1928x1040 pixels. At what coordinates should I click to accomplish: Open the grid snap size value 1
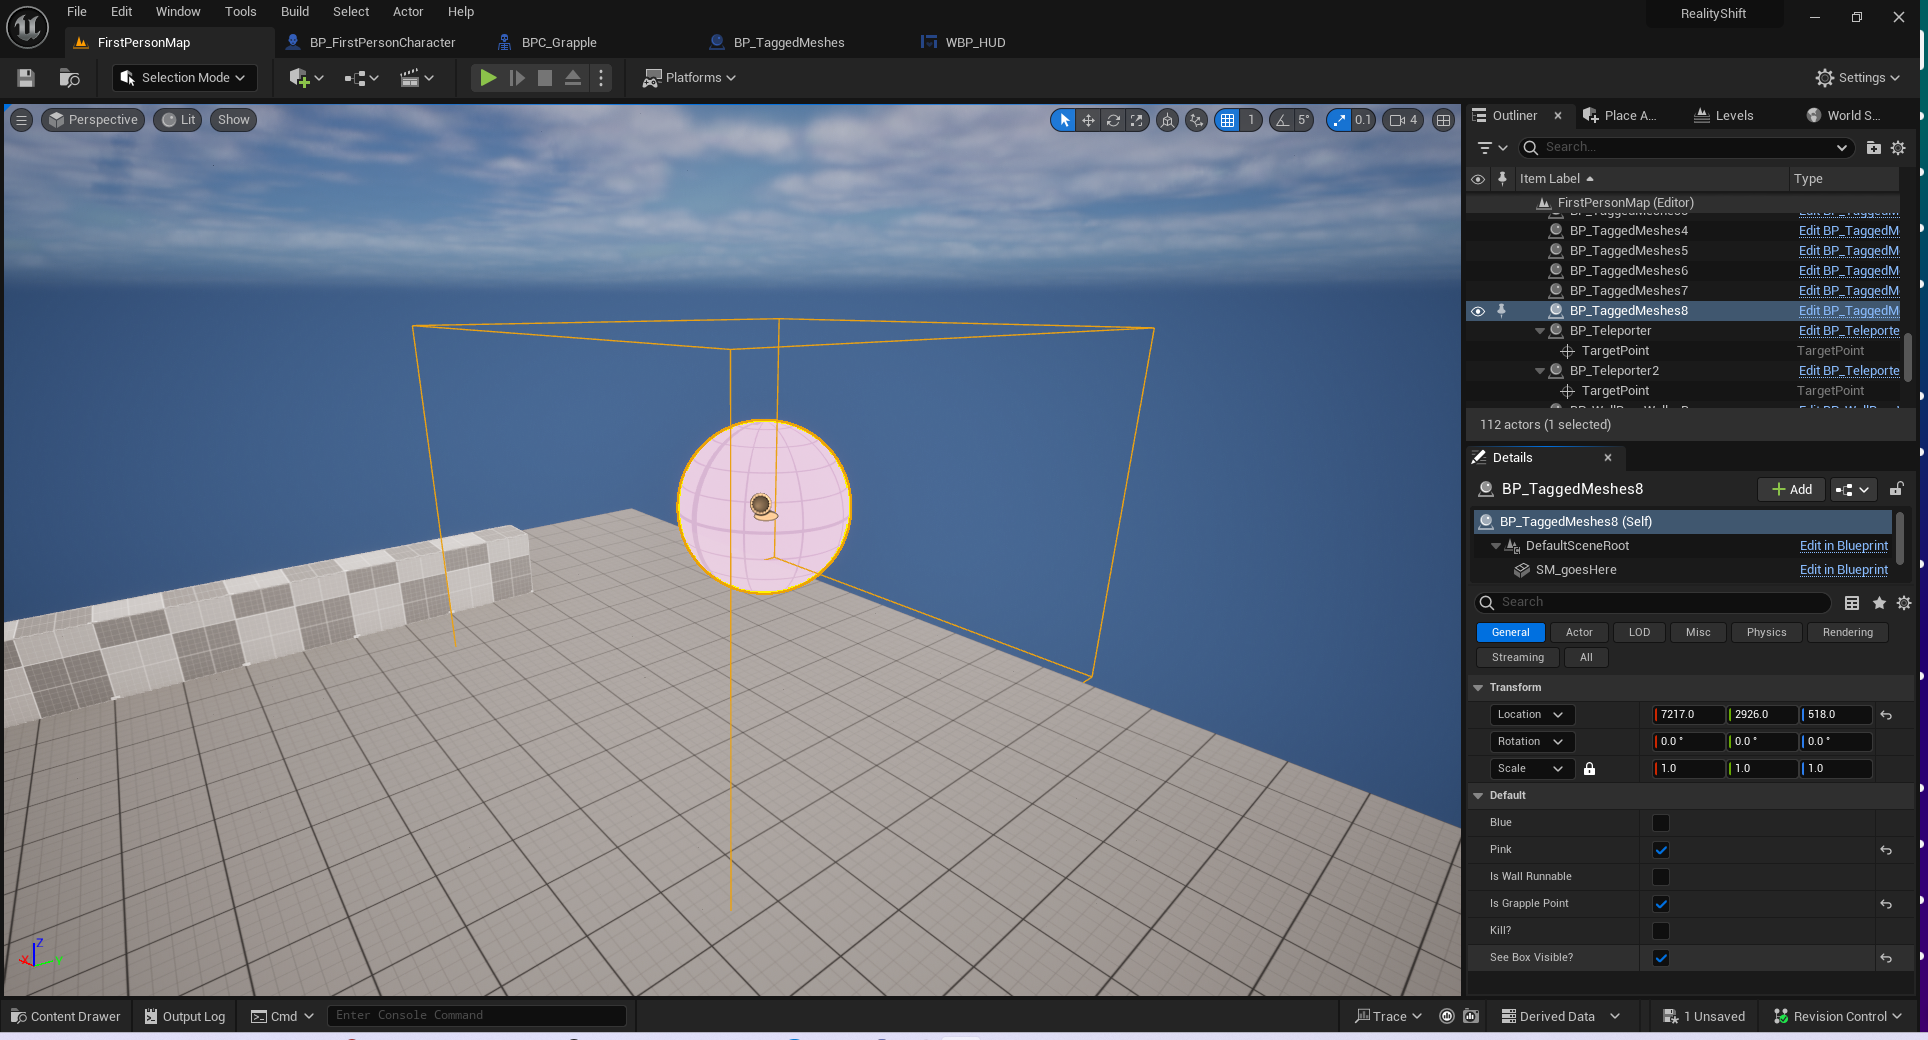[1251, 120]
